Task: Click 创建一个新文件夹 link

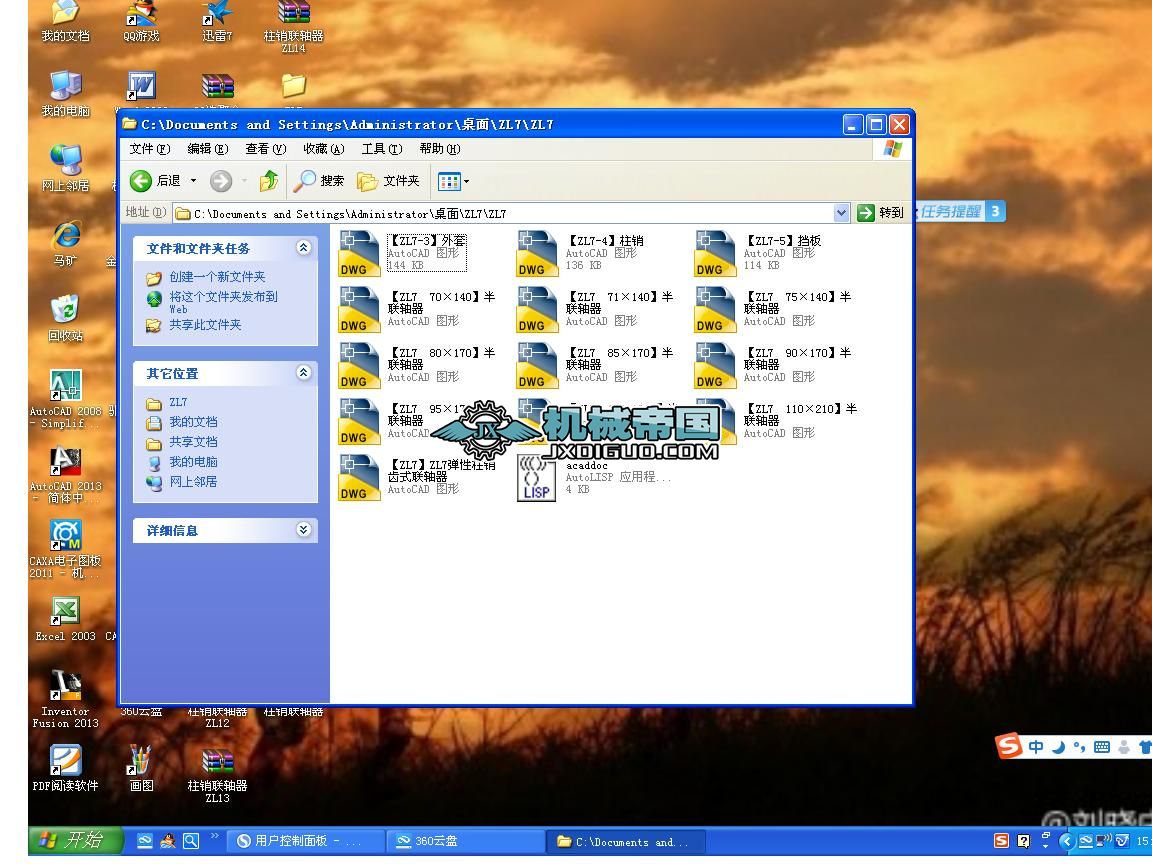Action: coord(217,277)
